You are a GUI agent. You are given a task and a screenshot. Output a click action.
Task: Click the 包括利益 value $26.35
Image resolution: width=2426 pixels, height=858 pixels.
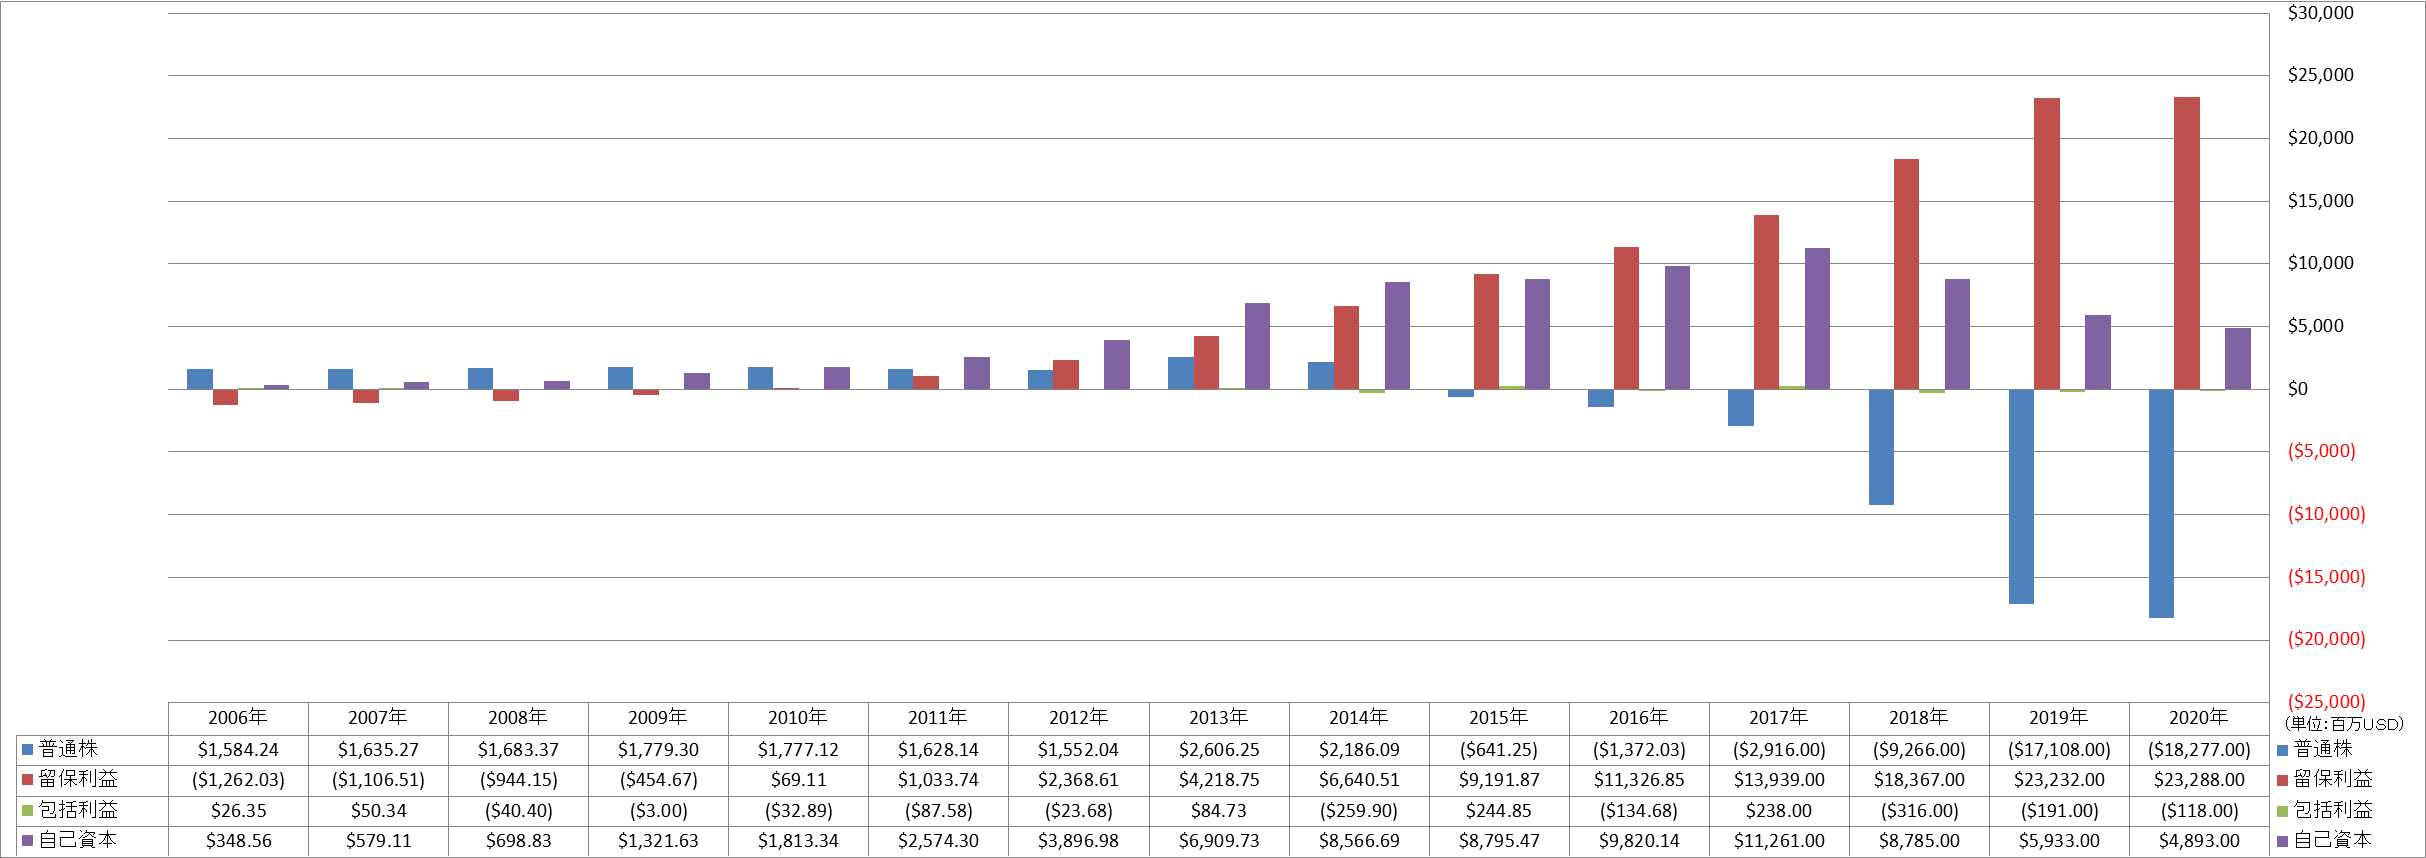pos(238,810)
